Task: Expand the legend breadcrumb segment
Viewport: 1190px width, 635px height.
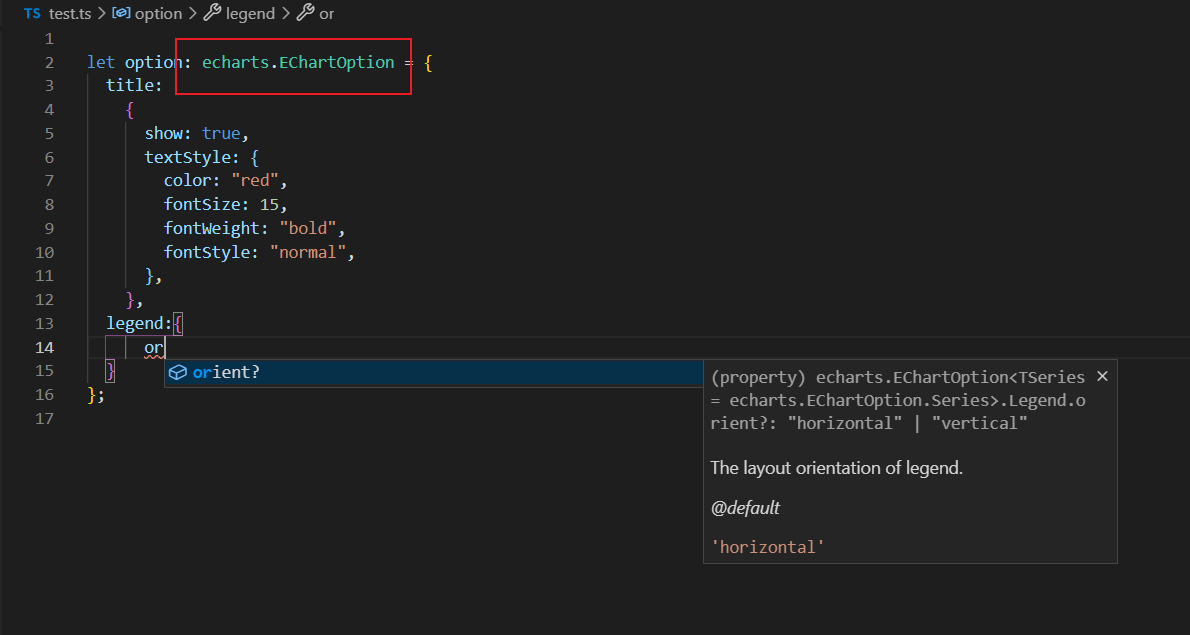Action: click(x=250, y=14)
